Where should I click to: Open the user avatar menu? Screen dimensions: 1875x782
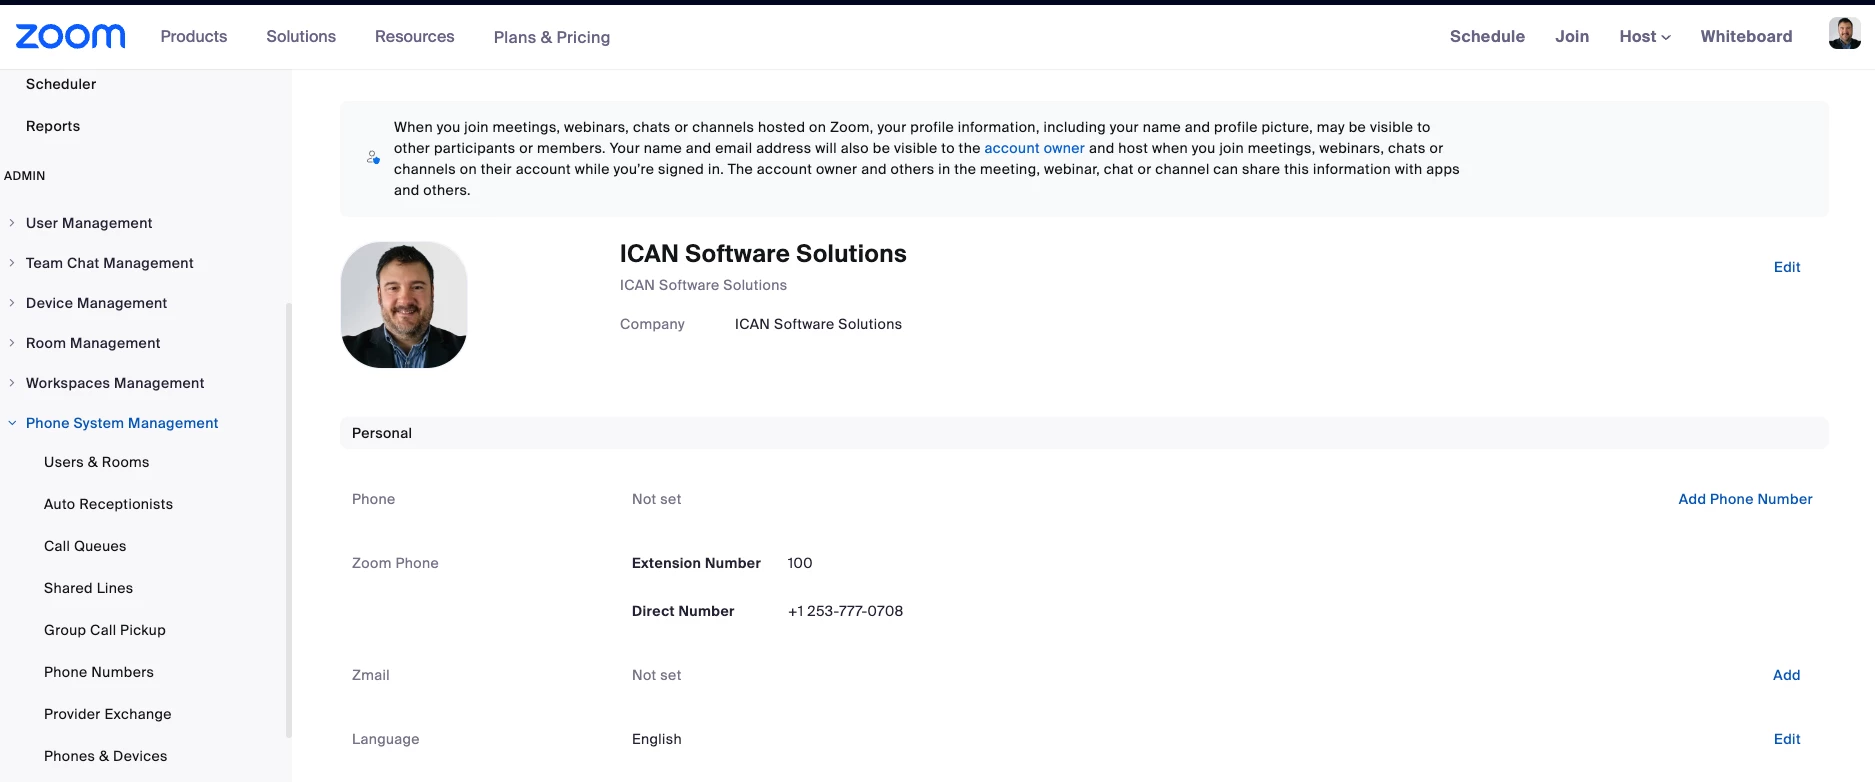tap(1844, 33)
